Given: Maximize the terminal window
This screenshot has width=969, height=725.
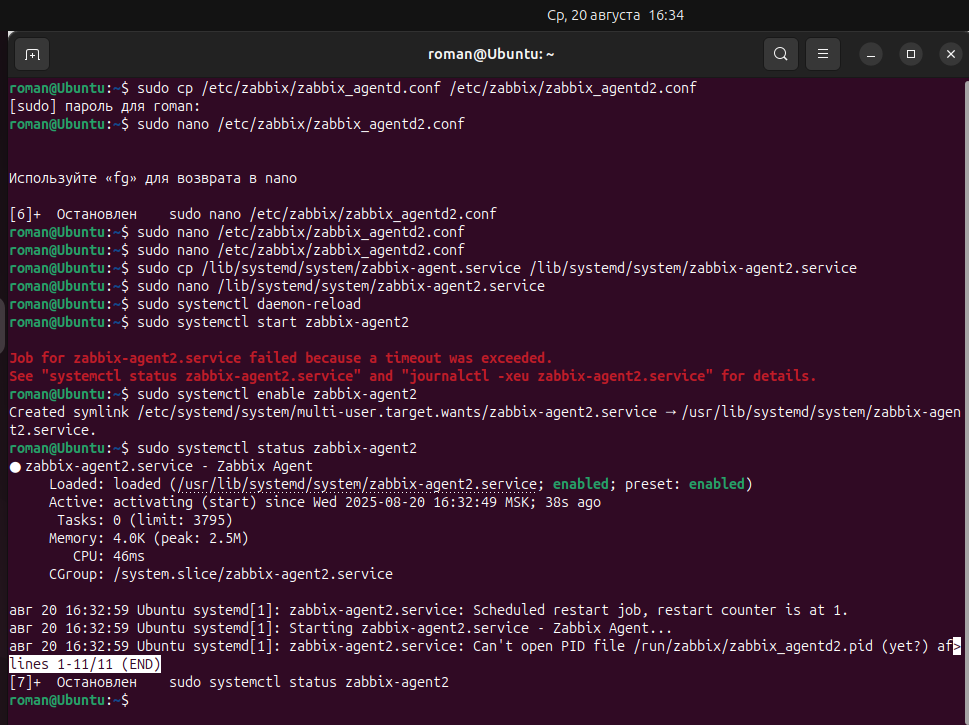Looking at the screenshot, I should (910, 54).
